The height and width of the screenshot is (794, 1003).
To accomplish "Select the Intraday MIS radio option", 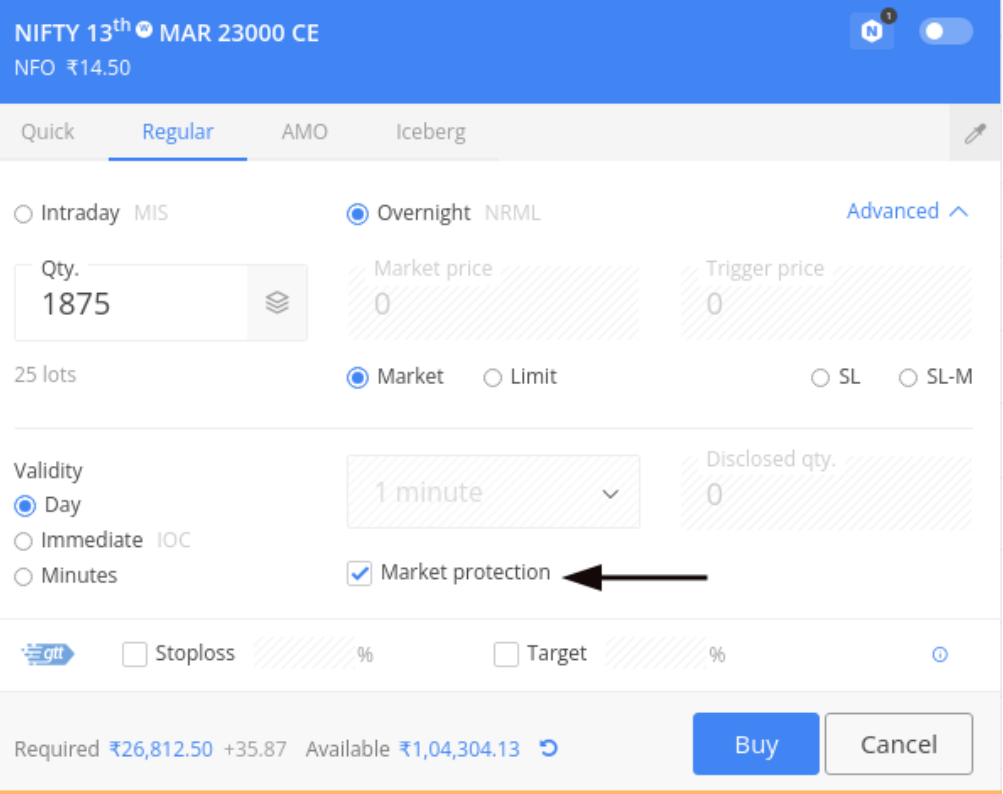I will 24,214.
